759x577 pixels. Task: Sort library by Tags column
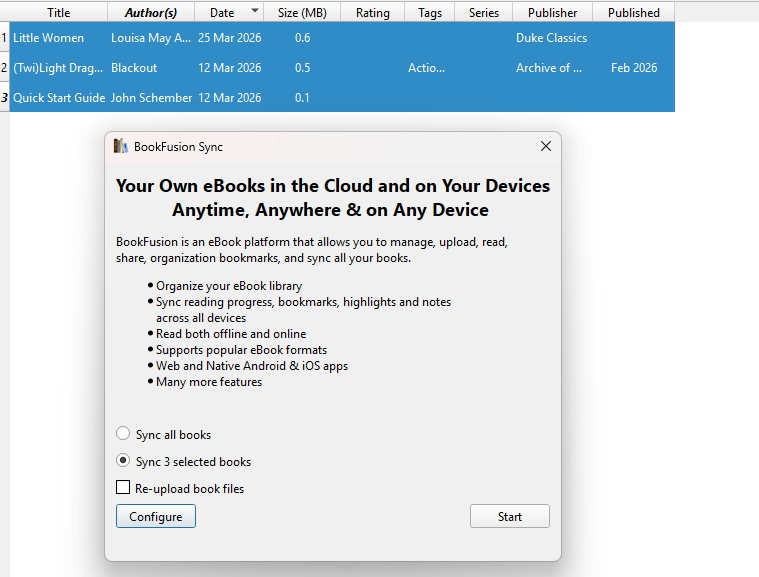(430, 13)
